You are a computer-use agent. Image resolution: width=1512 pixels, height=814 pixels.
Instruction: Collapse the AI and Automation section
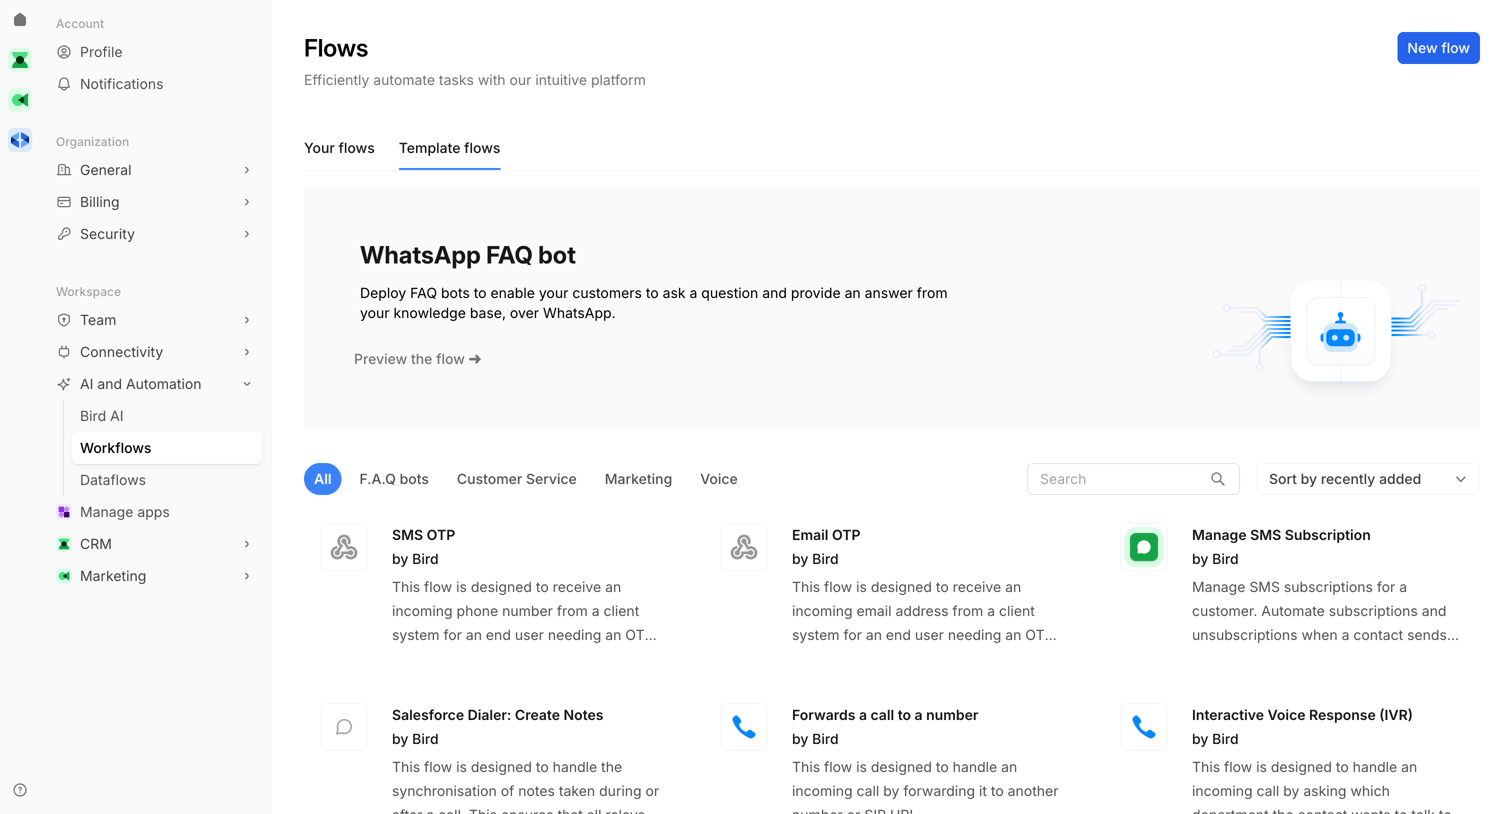(247, 384)
